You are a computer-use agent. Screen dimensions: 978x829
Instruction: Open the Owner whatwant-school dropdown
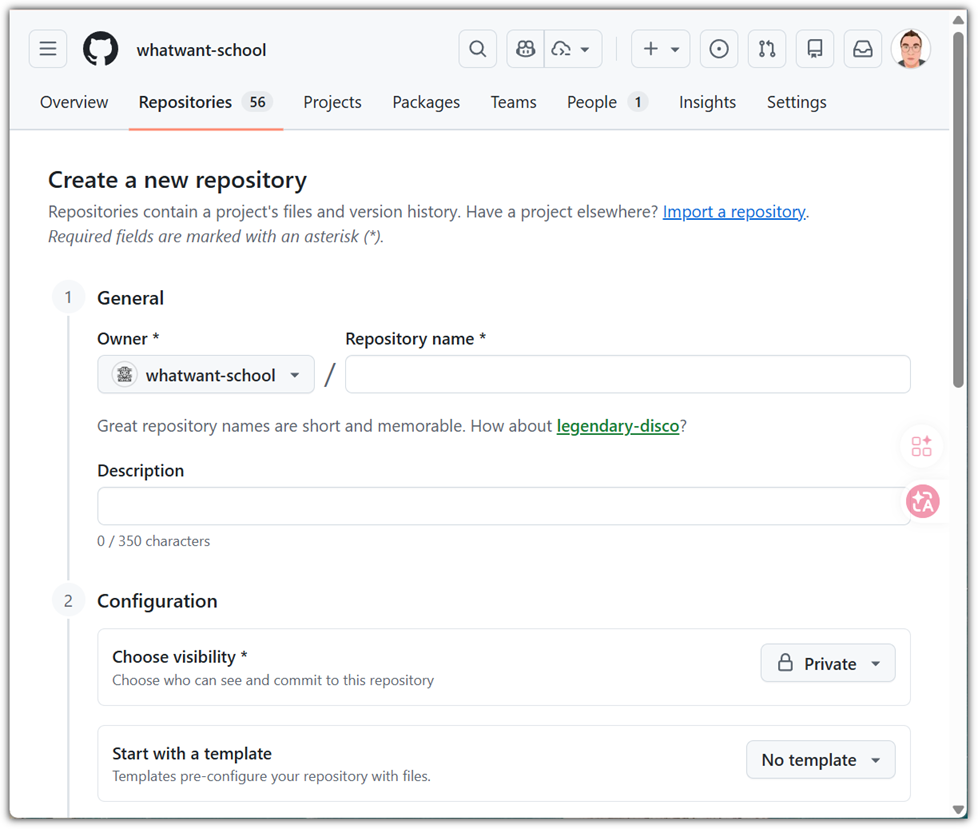coord(206,375)
